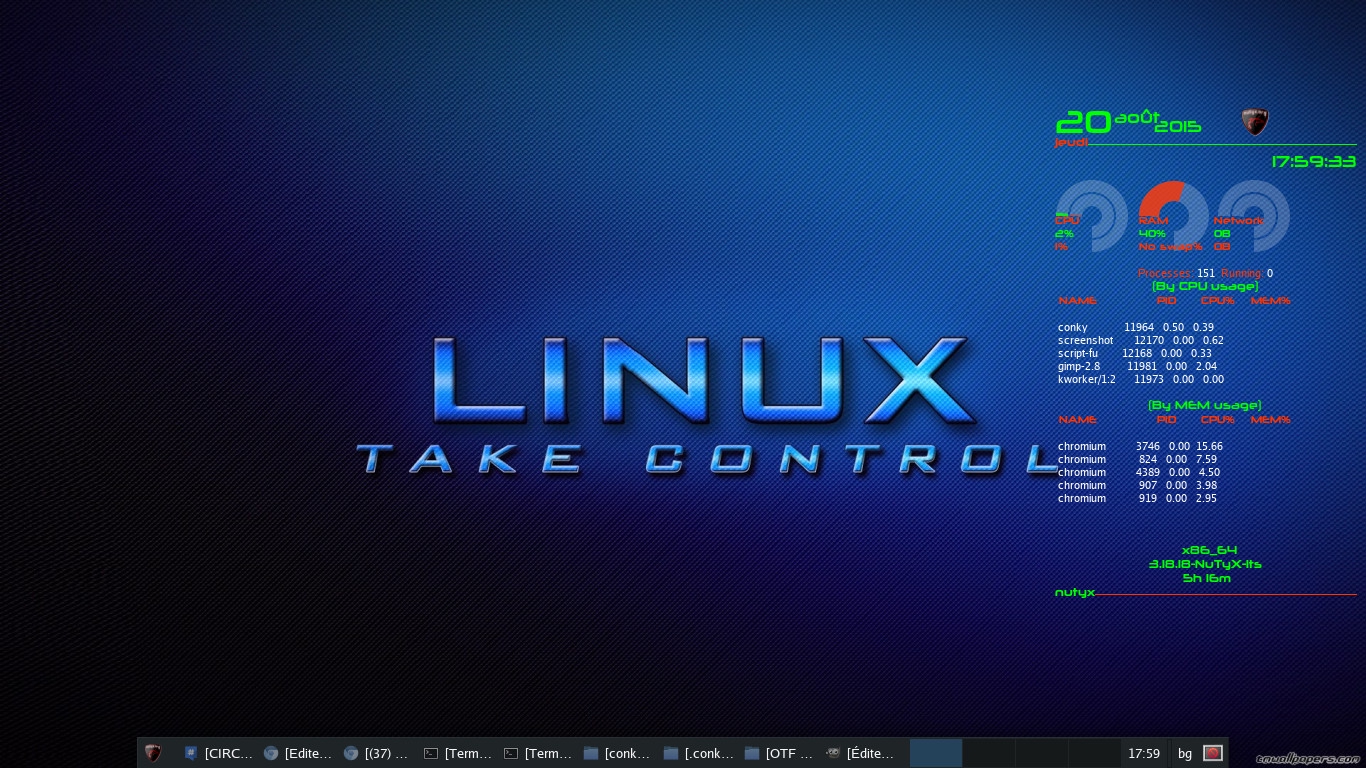Screen dimensions: 1366x768
Task: Click the RAM 40% value
Action: point(1152,233)
